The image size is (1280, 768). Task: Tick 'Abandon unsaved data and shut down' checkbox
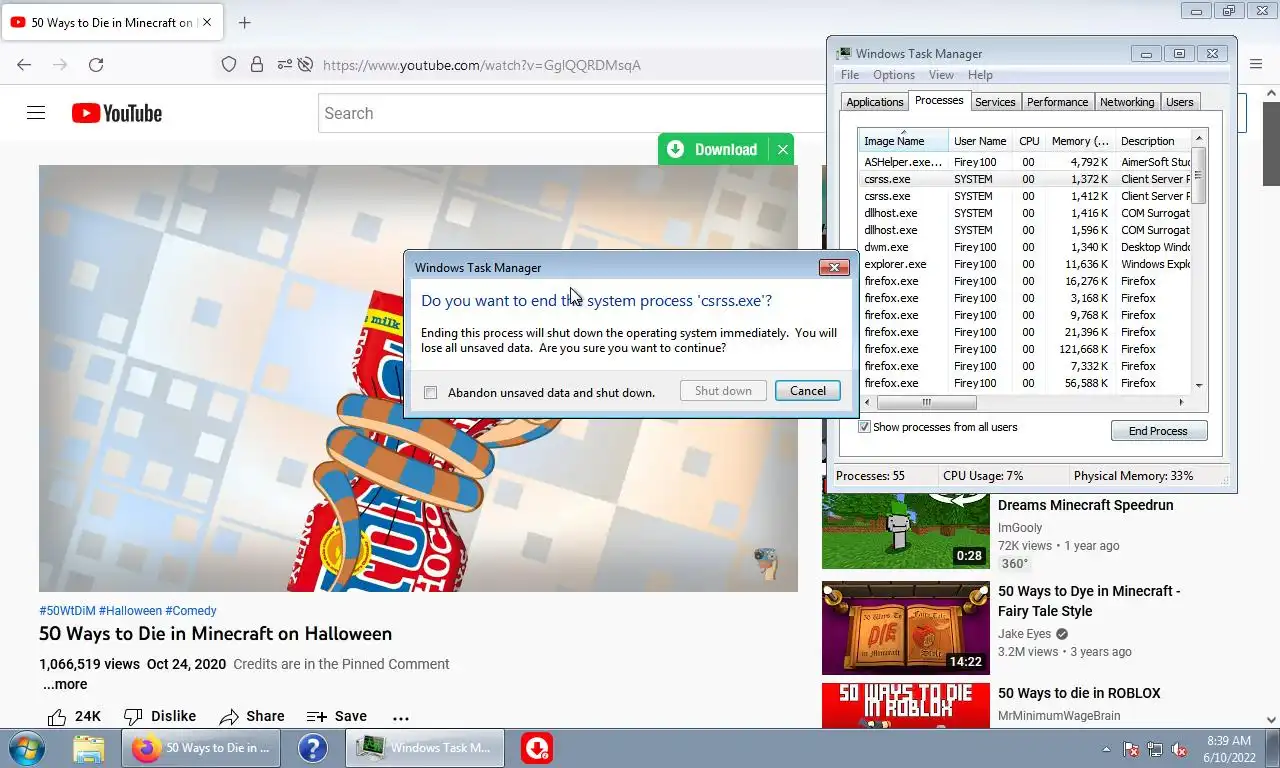click(x=430, y=393)
